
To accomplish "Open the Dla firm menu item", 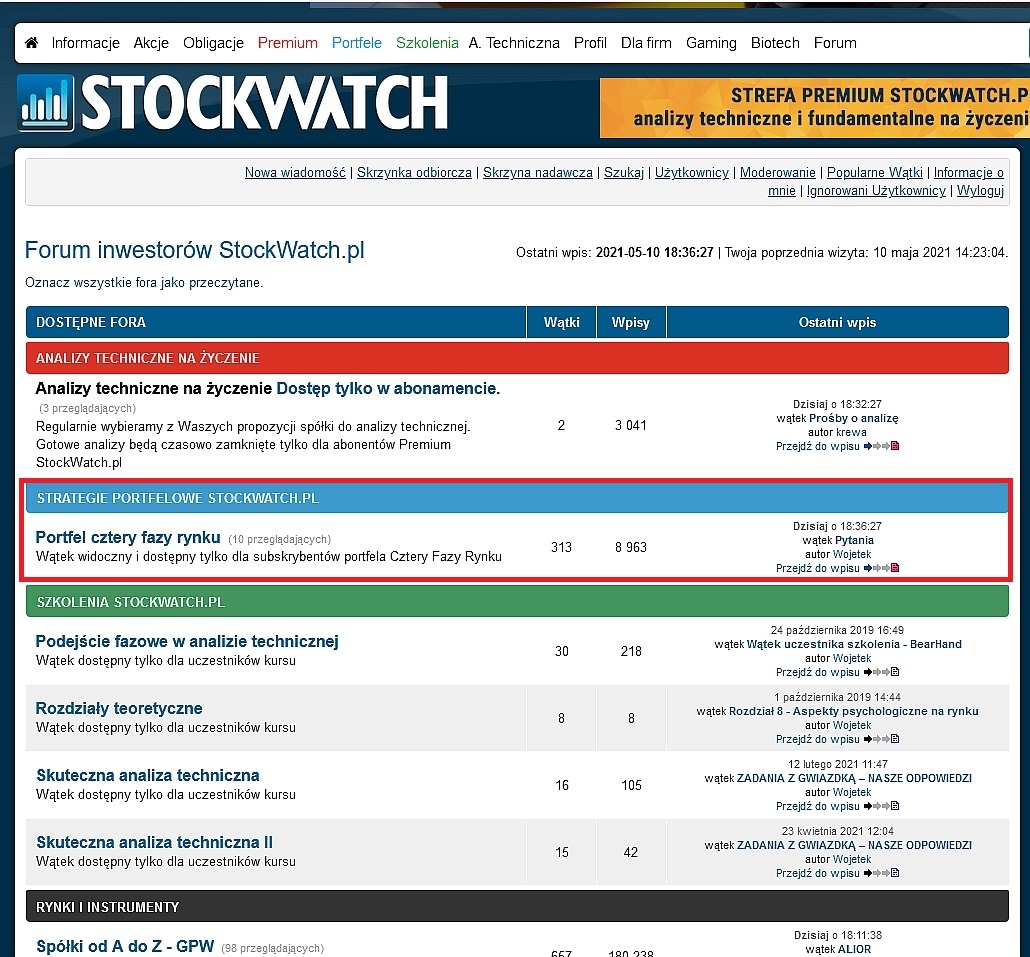I will [x=646, y=43].
